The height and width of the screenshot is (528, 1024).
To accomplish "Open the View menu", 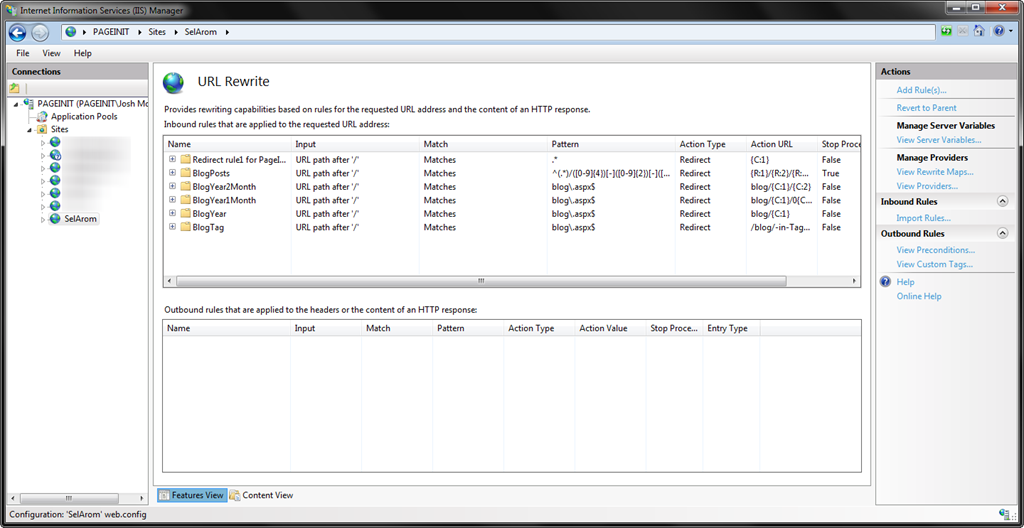I will point(51,53).
